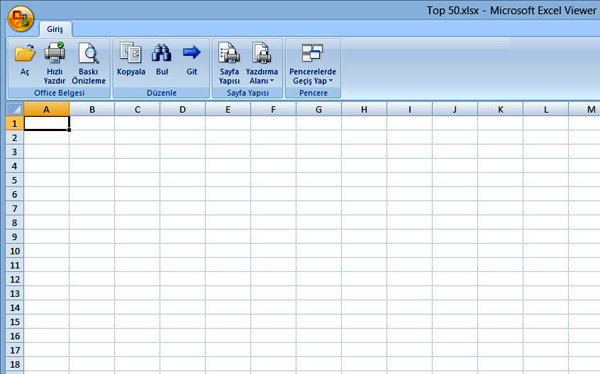Click the Office Belgesi group label
Viewport: 600px width, 374px height.
coord(59,93)
